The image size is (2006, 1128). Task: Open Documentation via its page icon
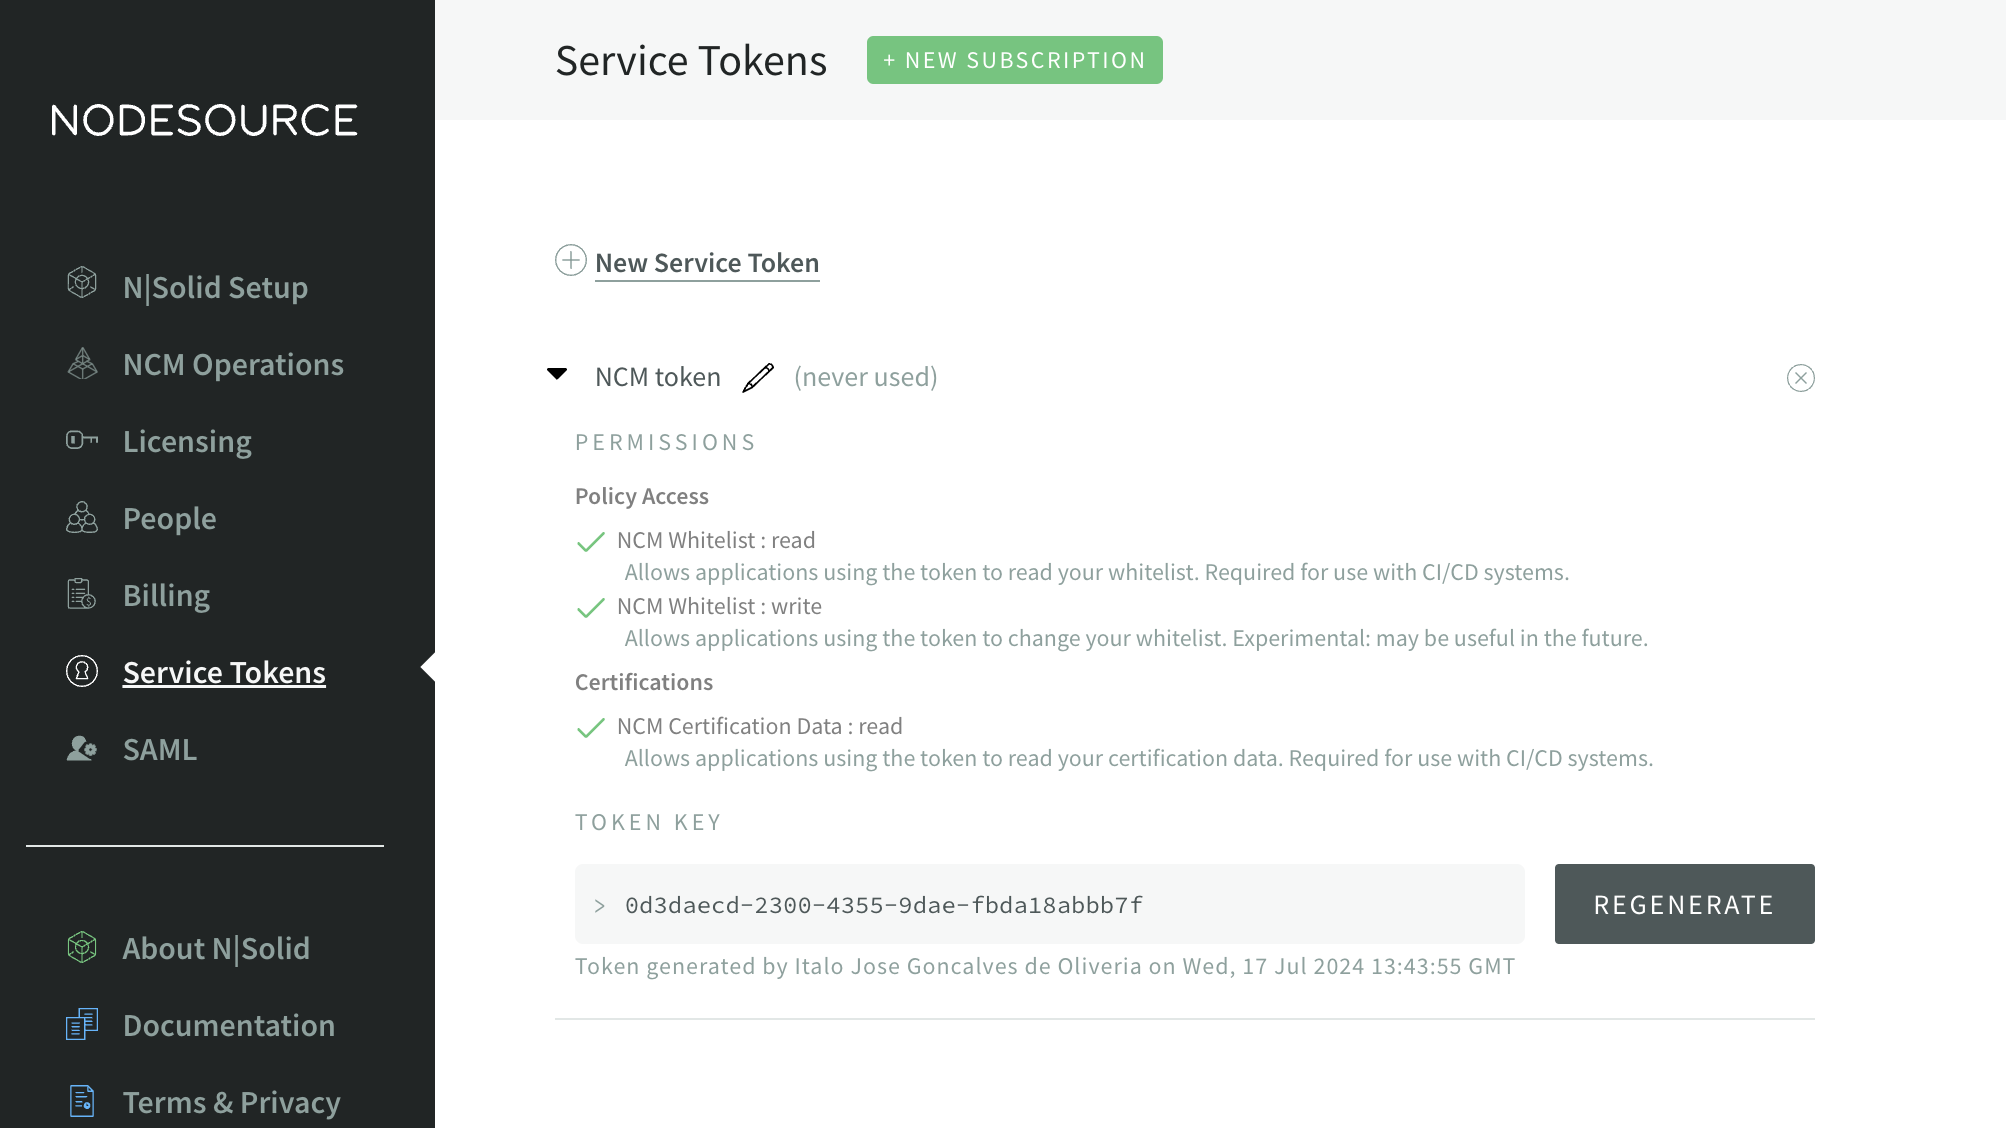81,1024
